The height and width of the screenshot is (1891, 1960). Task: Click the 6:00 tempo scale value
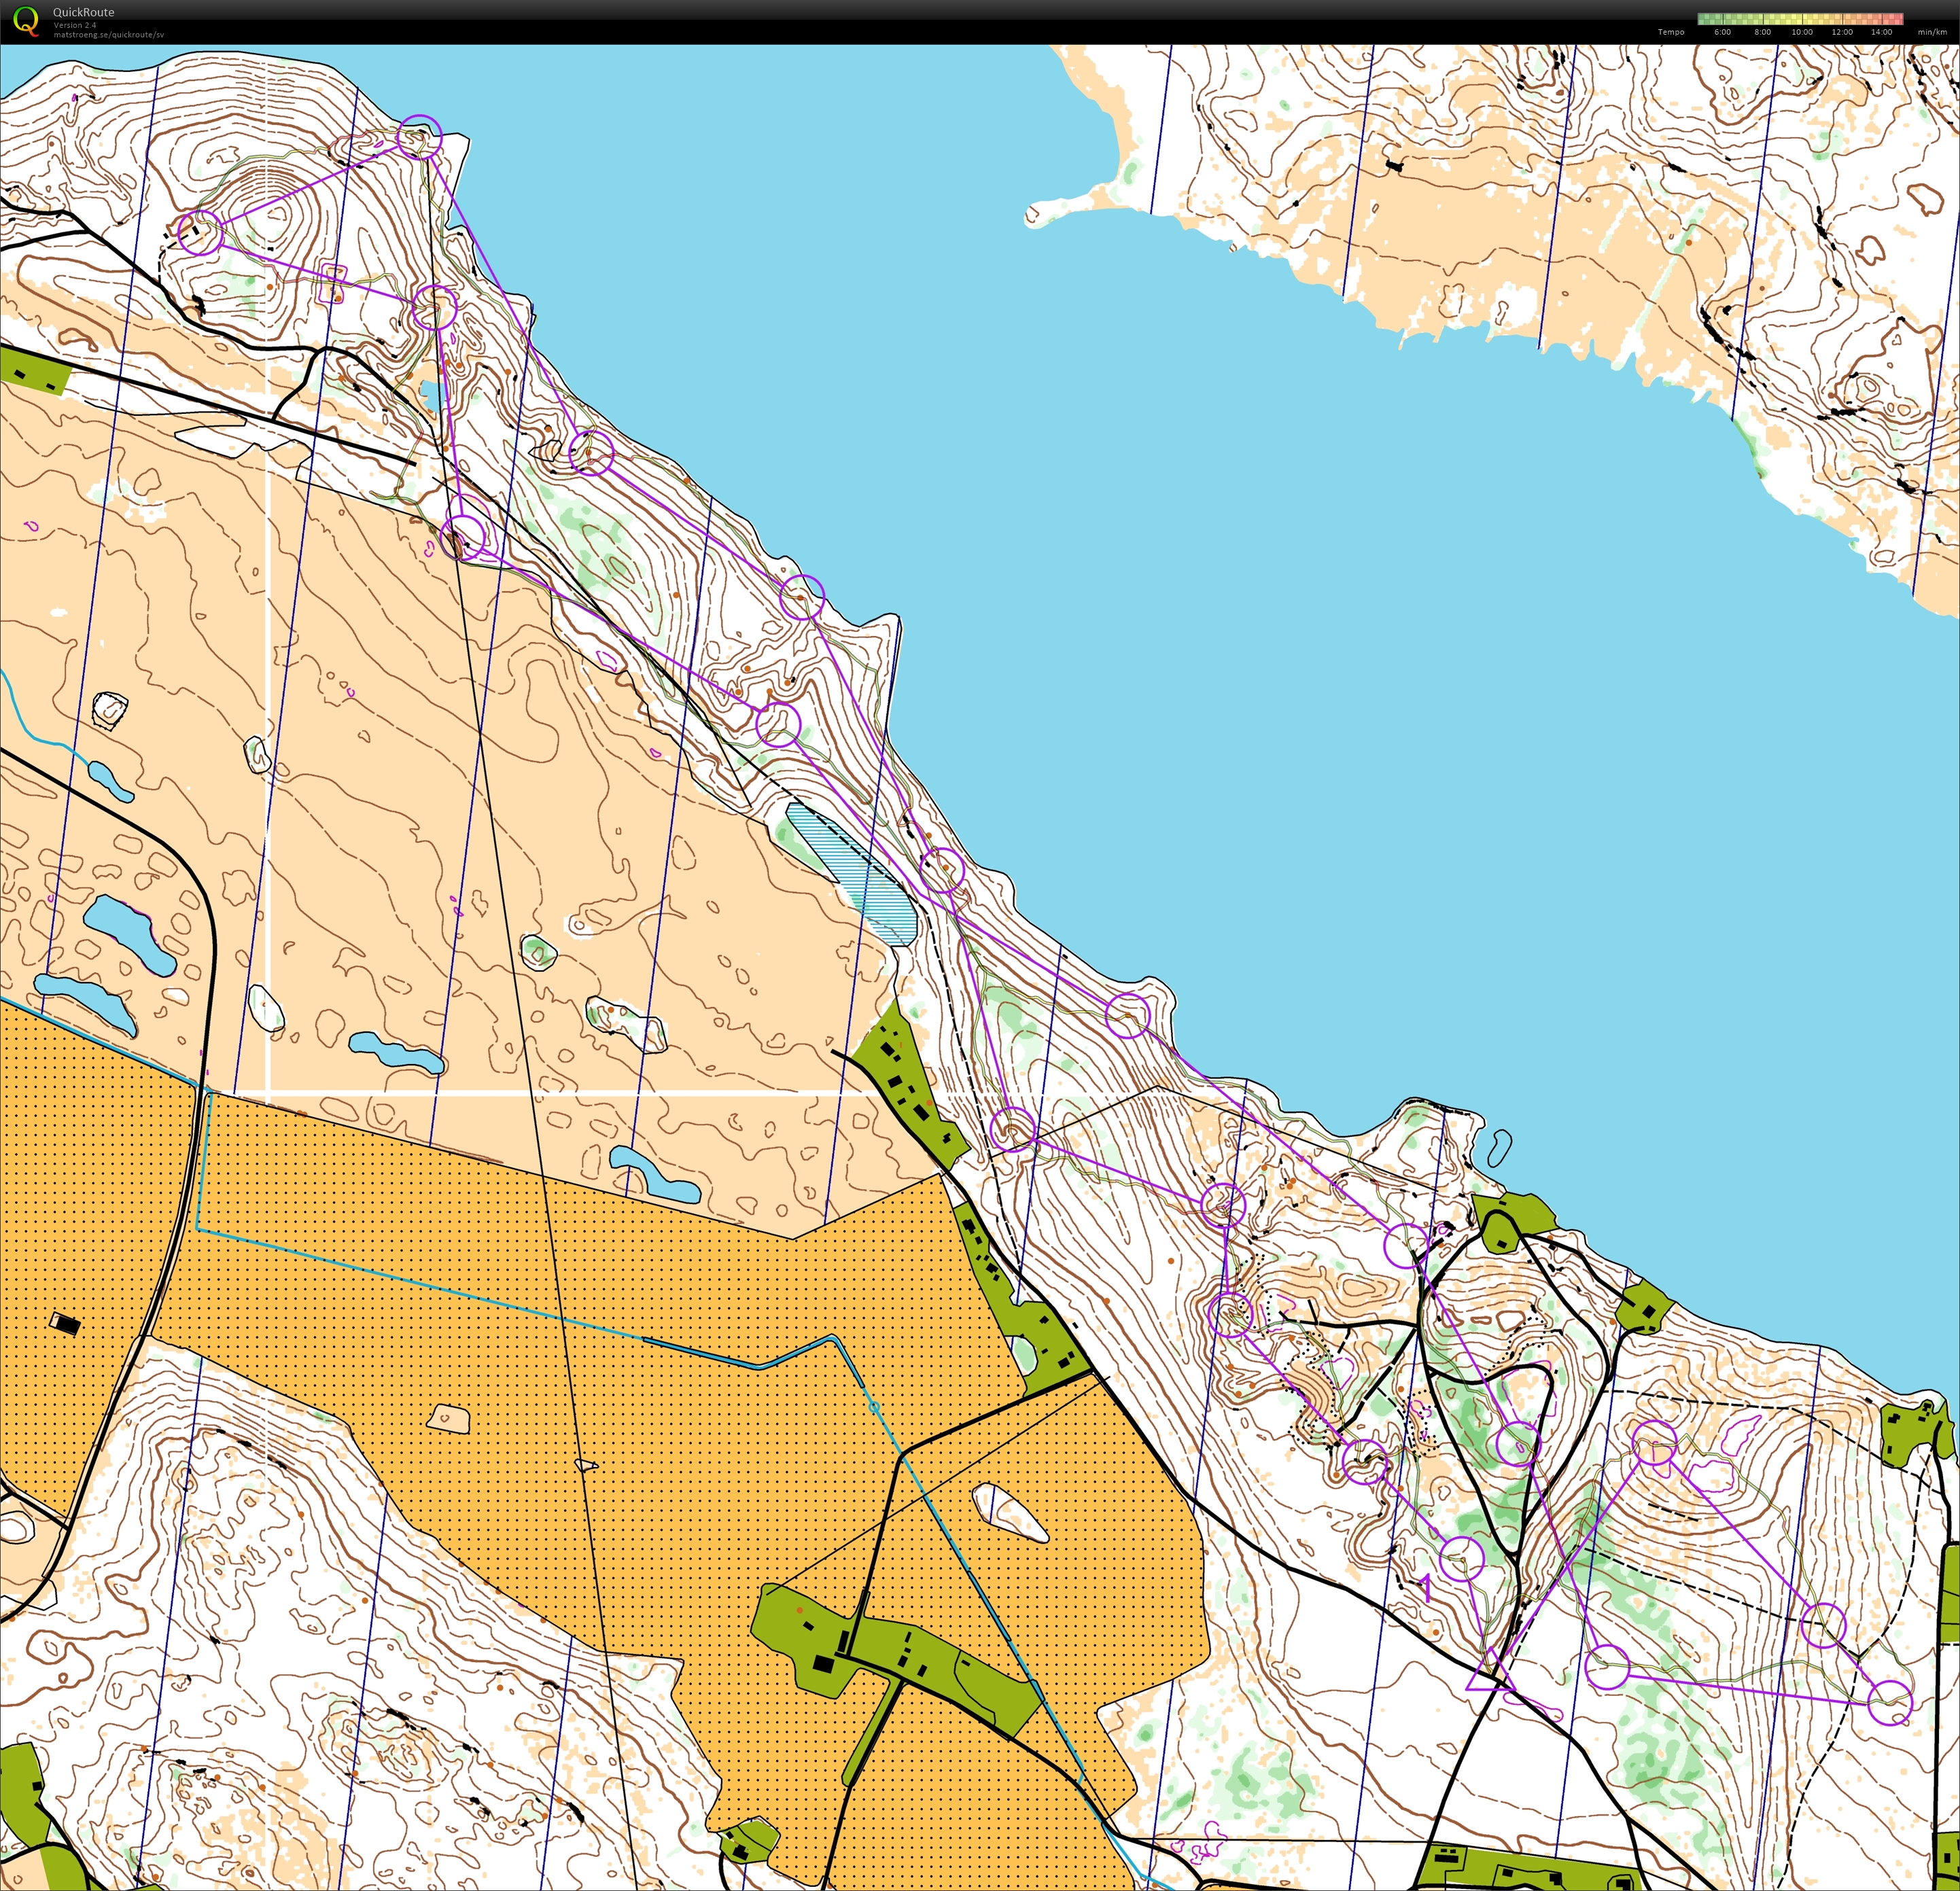[x=1722, y=32]
